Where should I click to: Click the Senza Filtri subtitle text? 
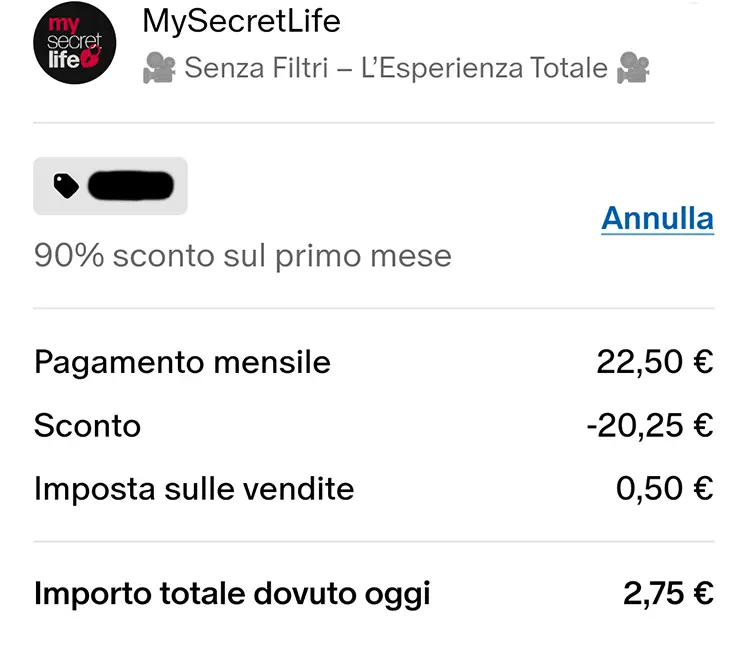coord(396,68)
